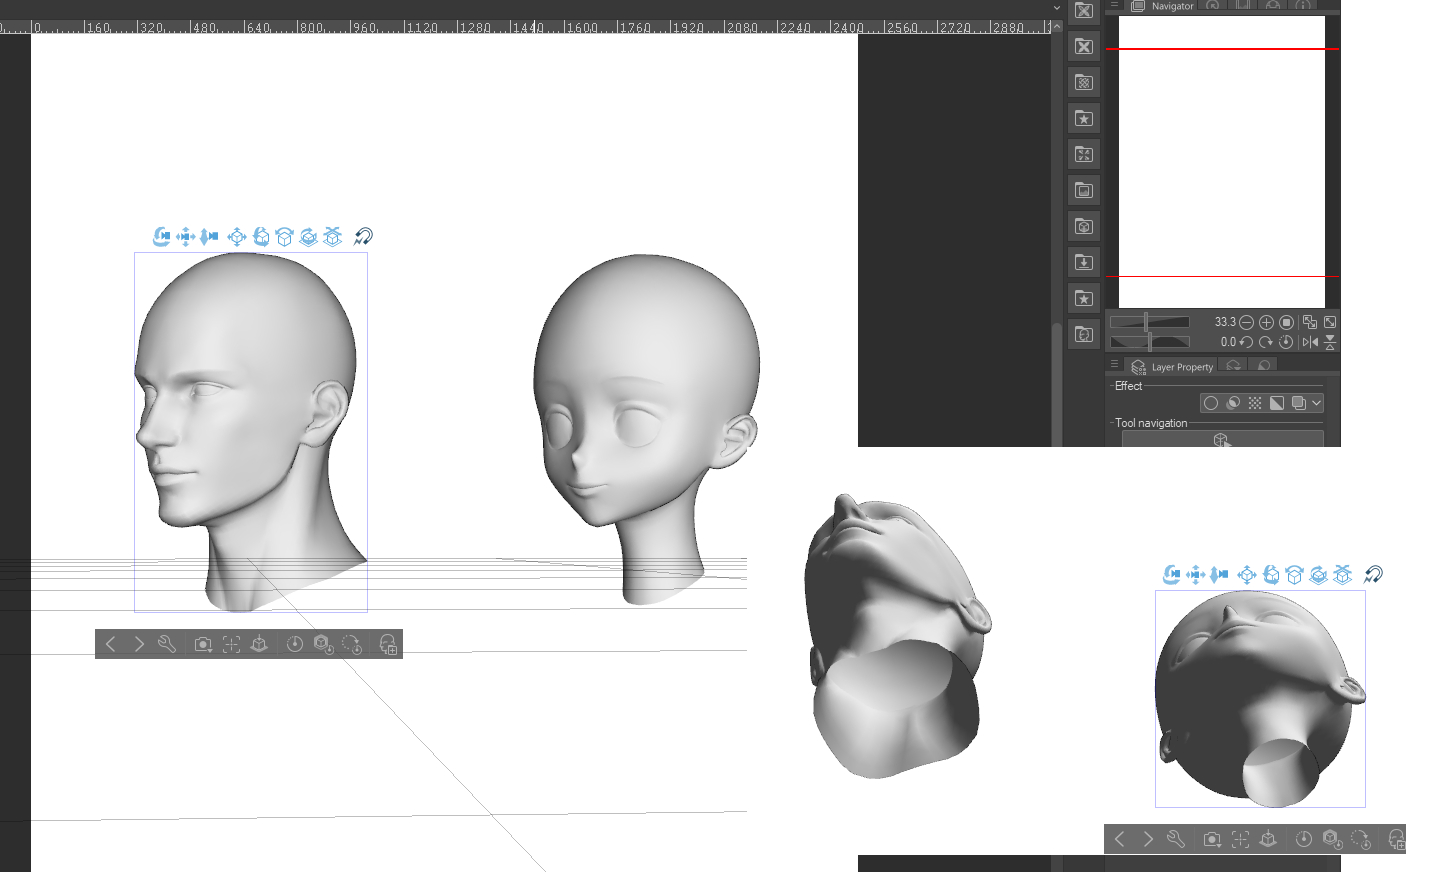The height and width of the screenshot is (872, 1443).
Task: Select horizontal-axis rotate cube above realistic head
Action: pyautogui.click(x=285, y=237)
